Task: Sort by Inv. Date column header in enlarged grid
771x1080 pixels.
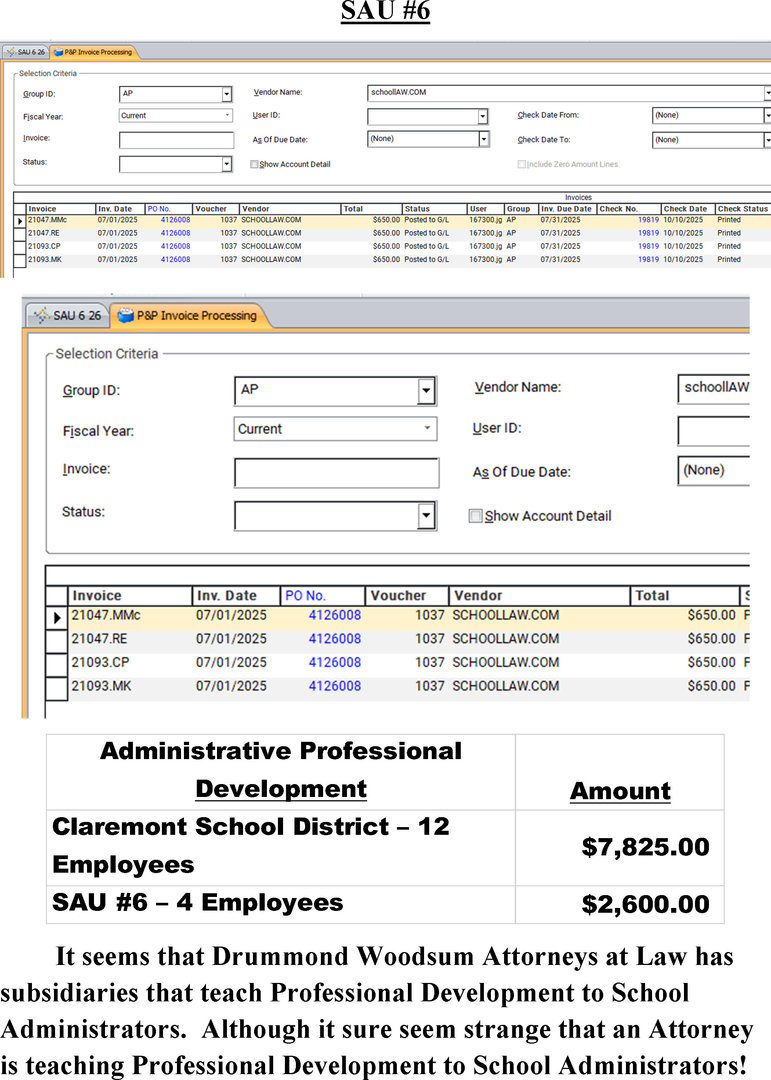Action: click(226, 596)
